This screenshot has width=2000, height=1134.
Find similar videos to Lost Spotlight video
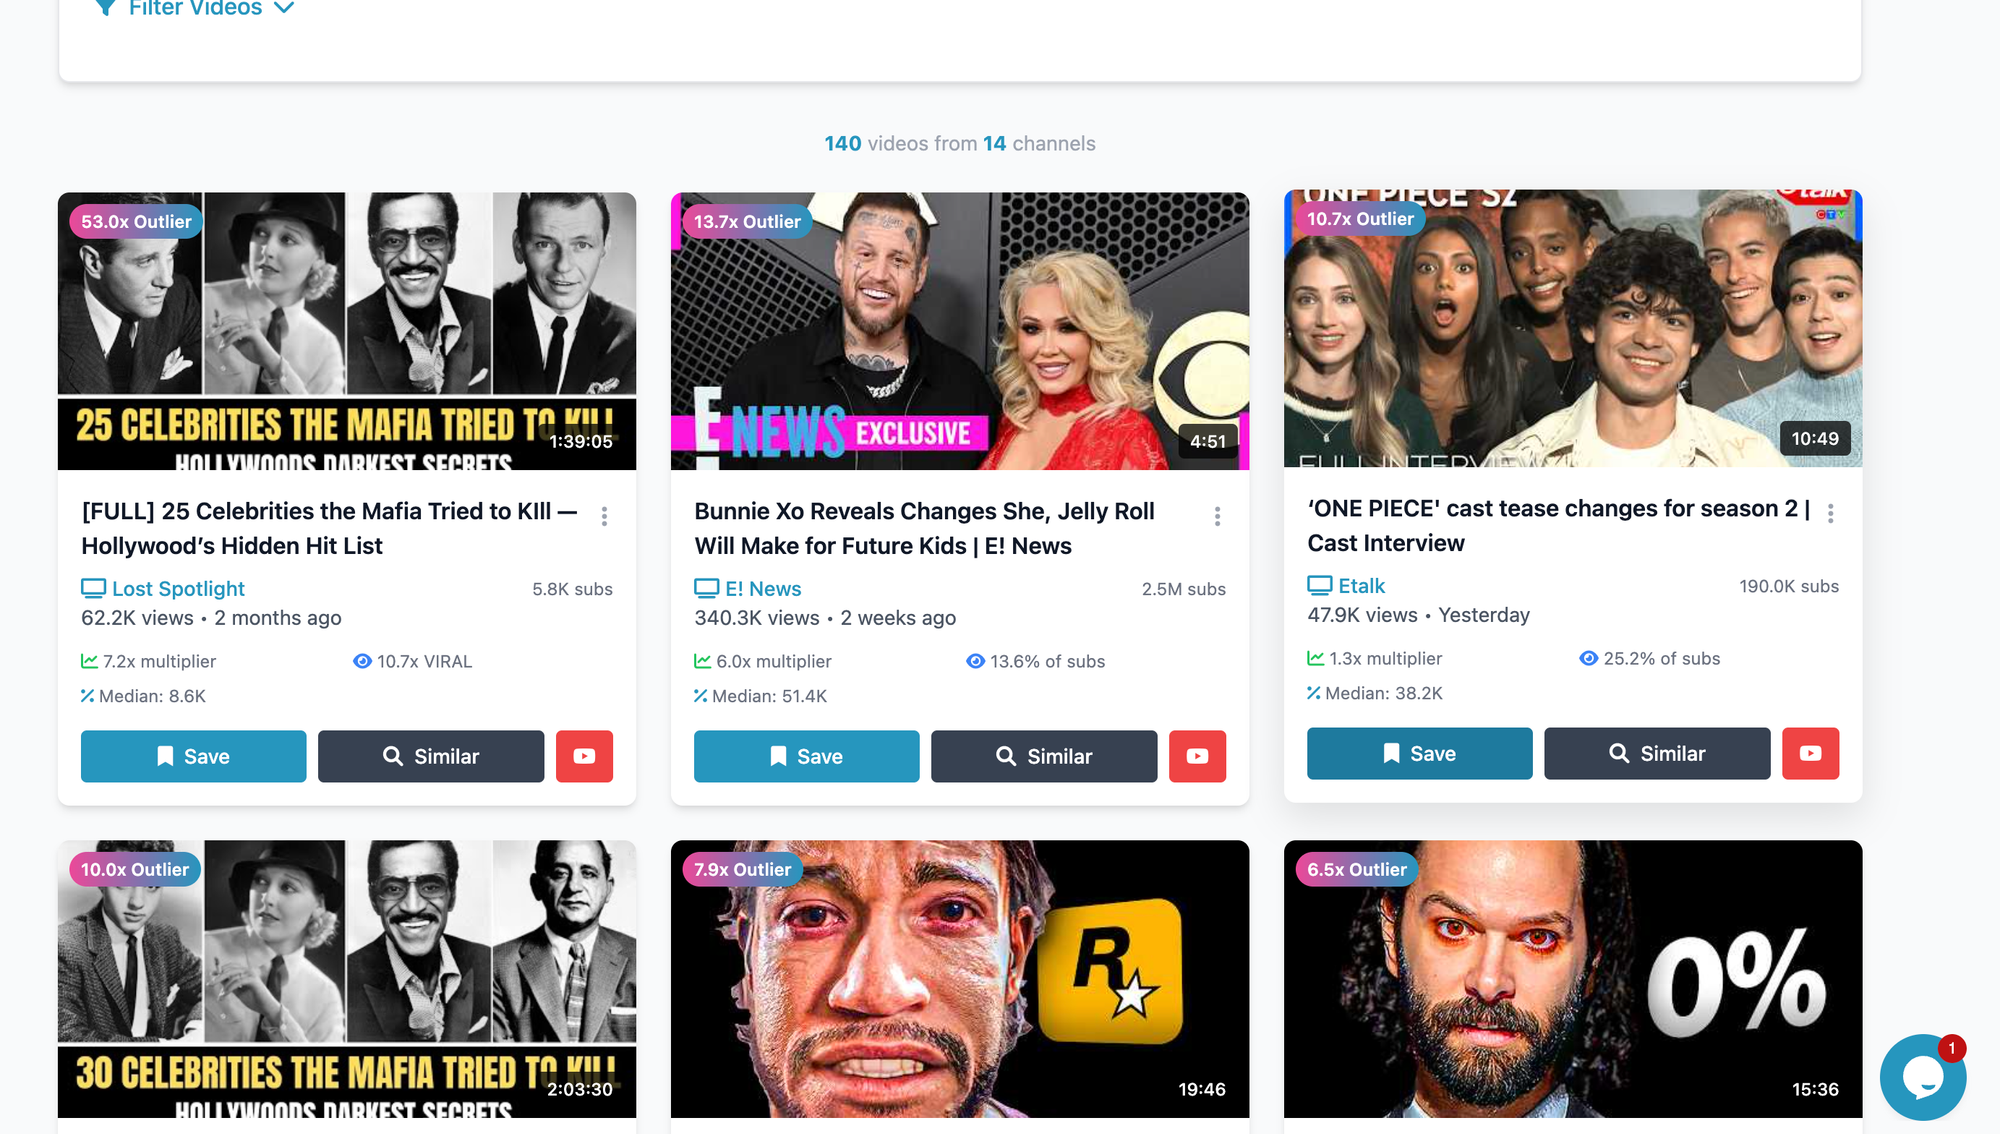[x=431, y=756]
